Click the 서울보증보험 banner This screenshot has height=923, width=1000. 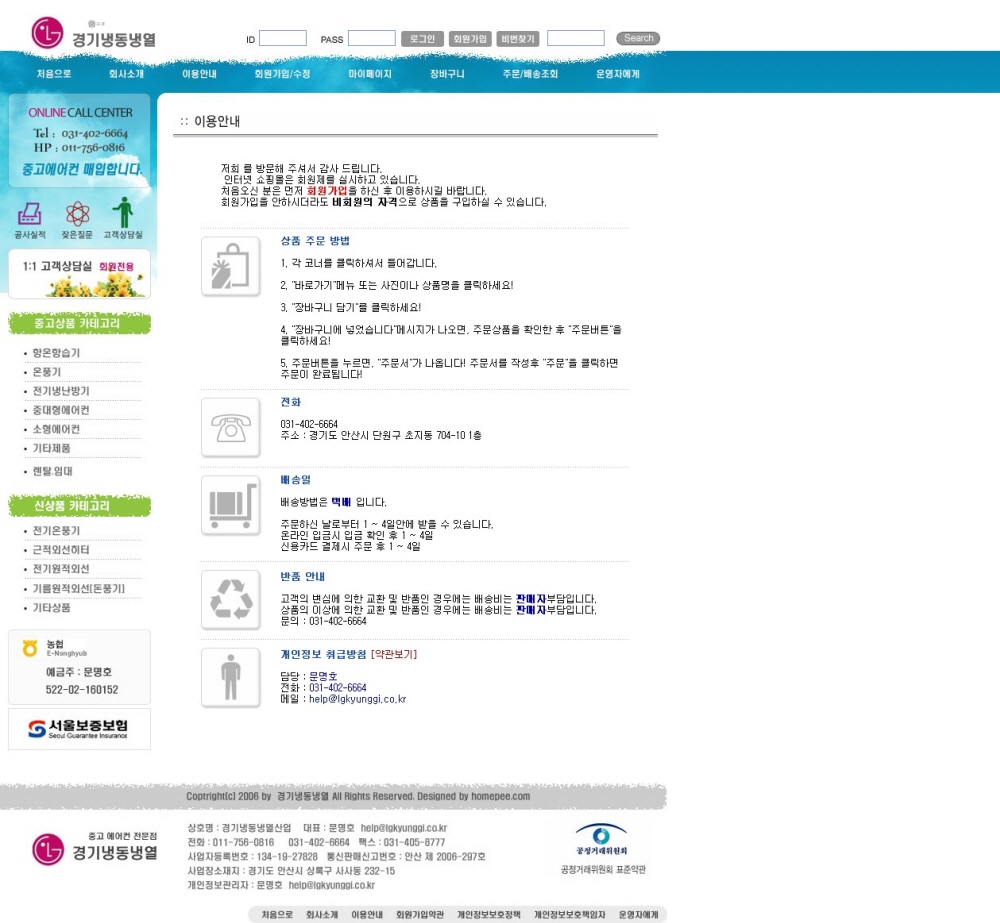click(x=79, y=729)
